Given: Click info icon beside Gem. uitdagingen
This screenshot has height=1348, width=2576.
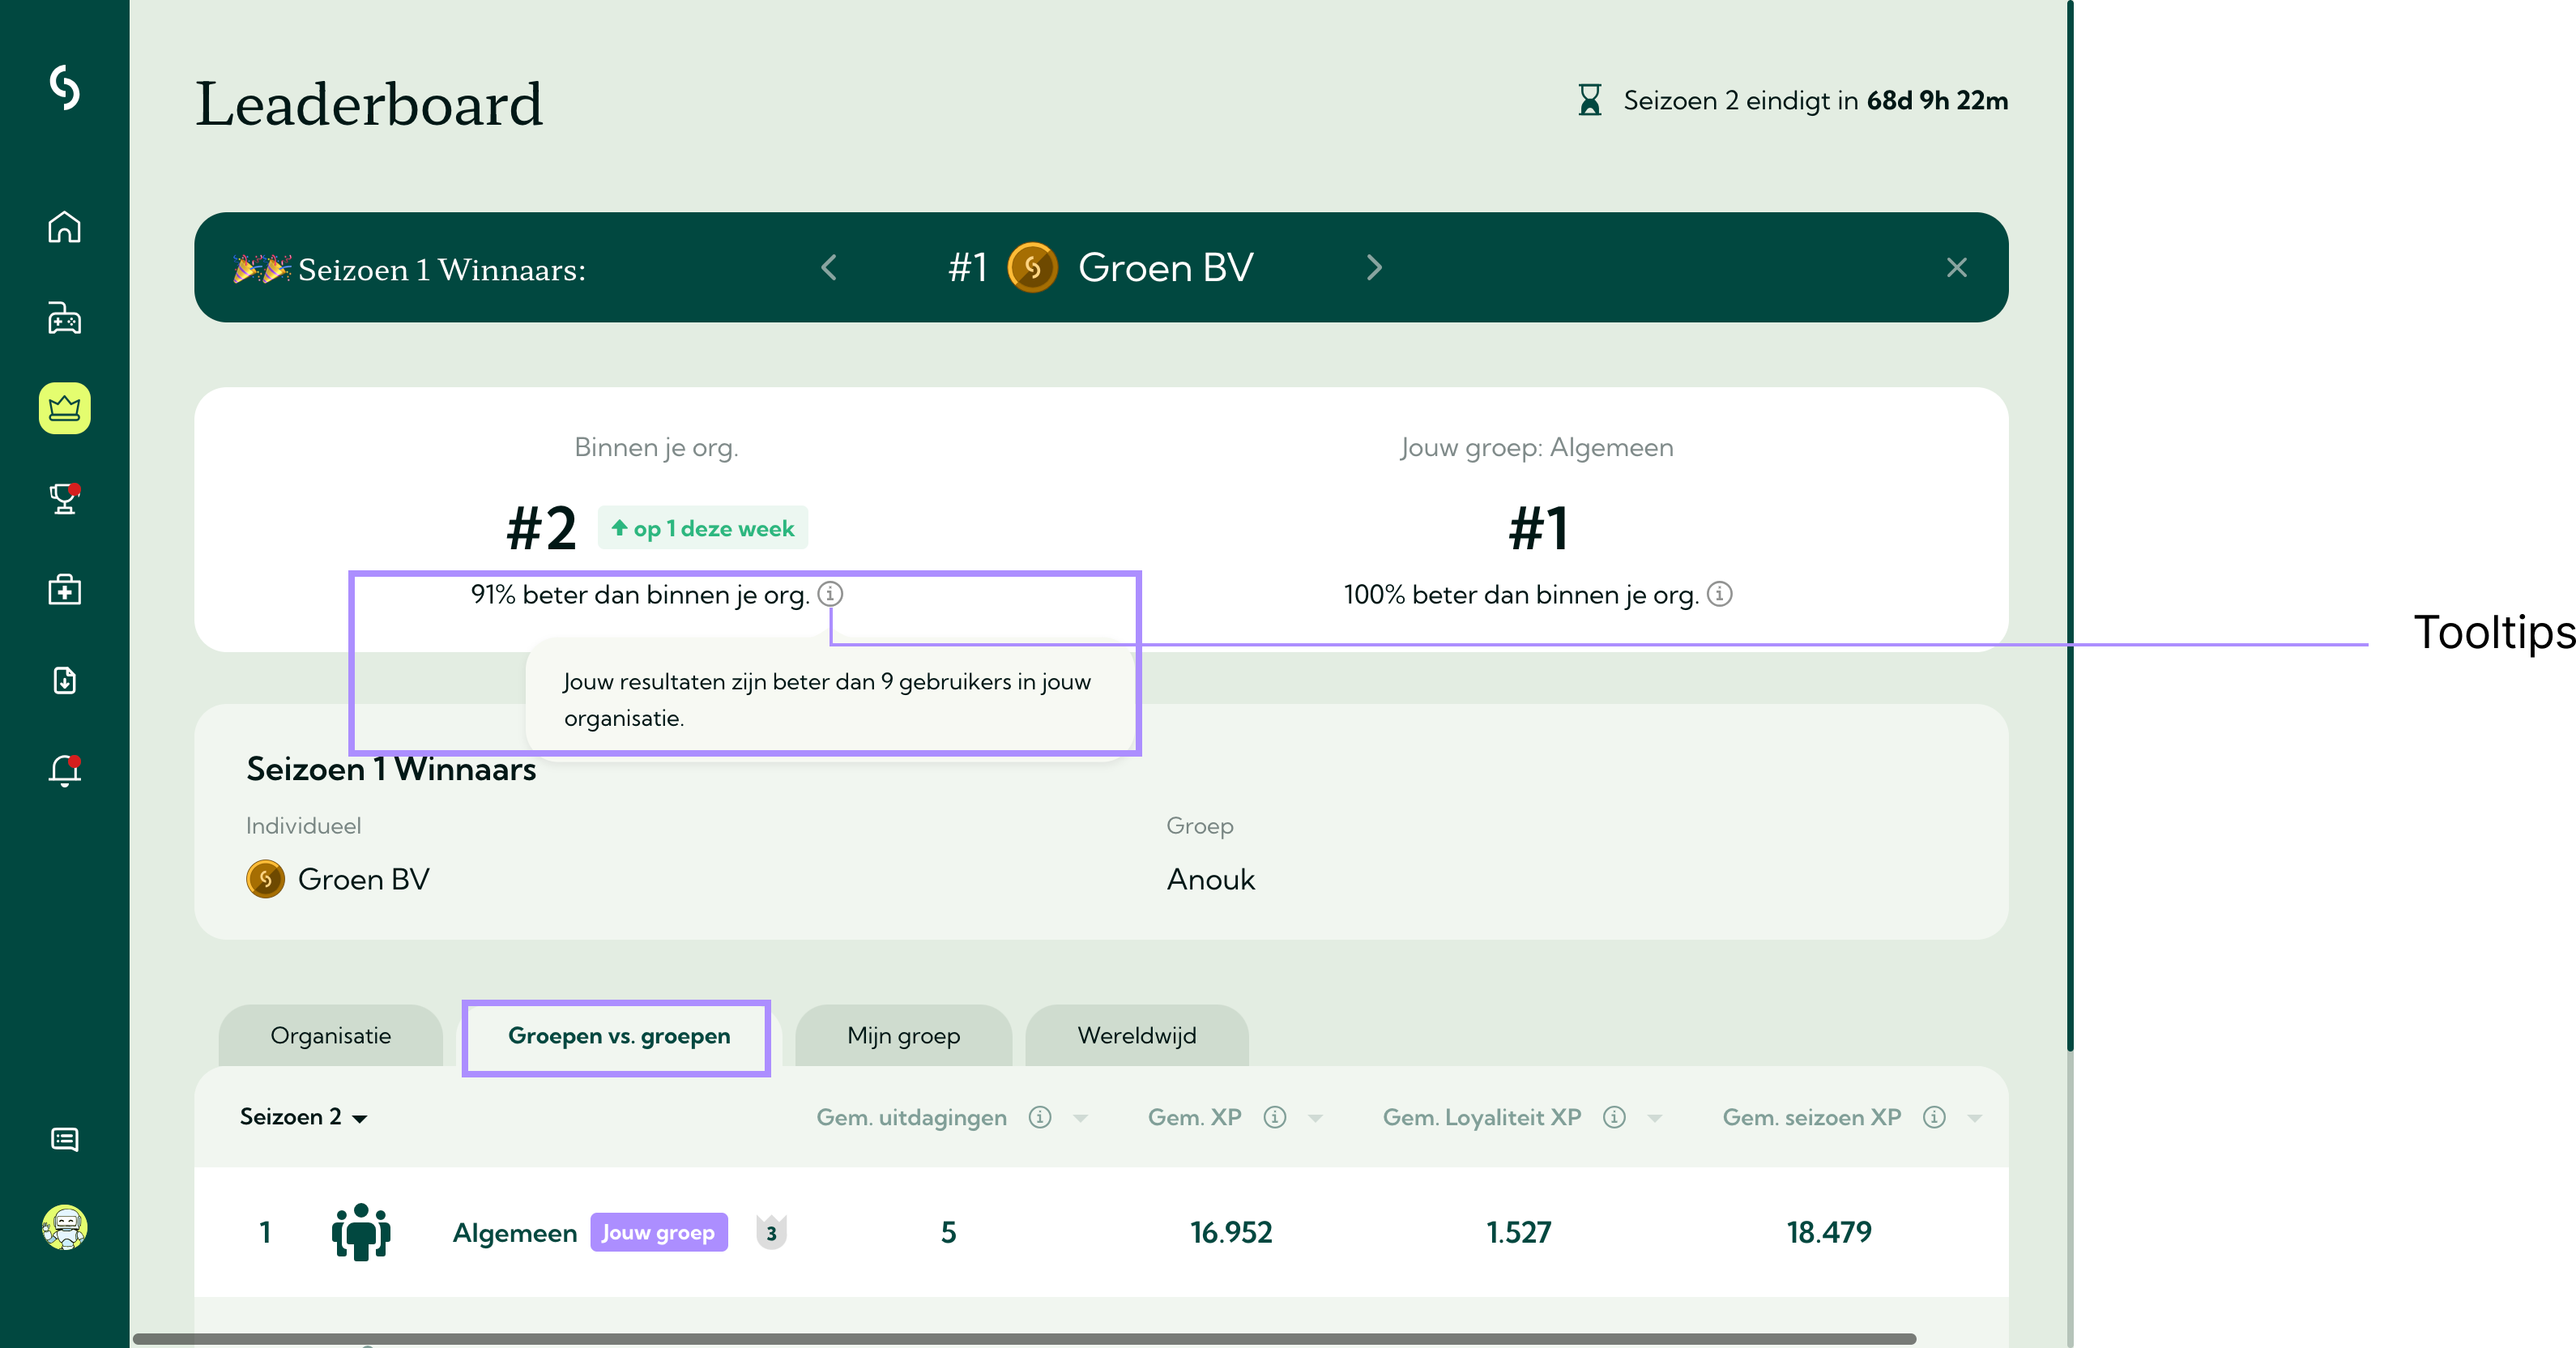Looking at the screenshot, I should point(1040,1117).
